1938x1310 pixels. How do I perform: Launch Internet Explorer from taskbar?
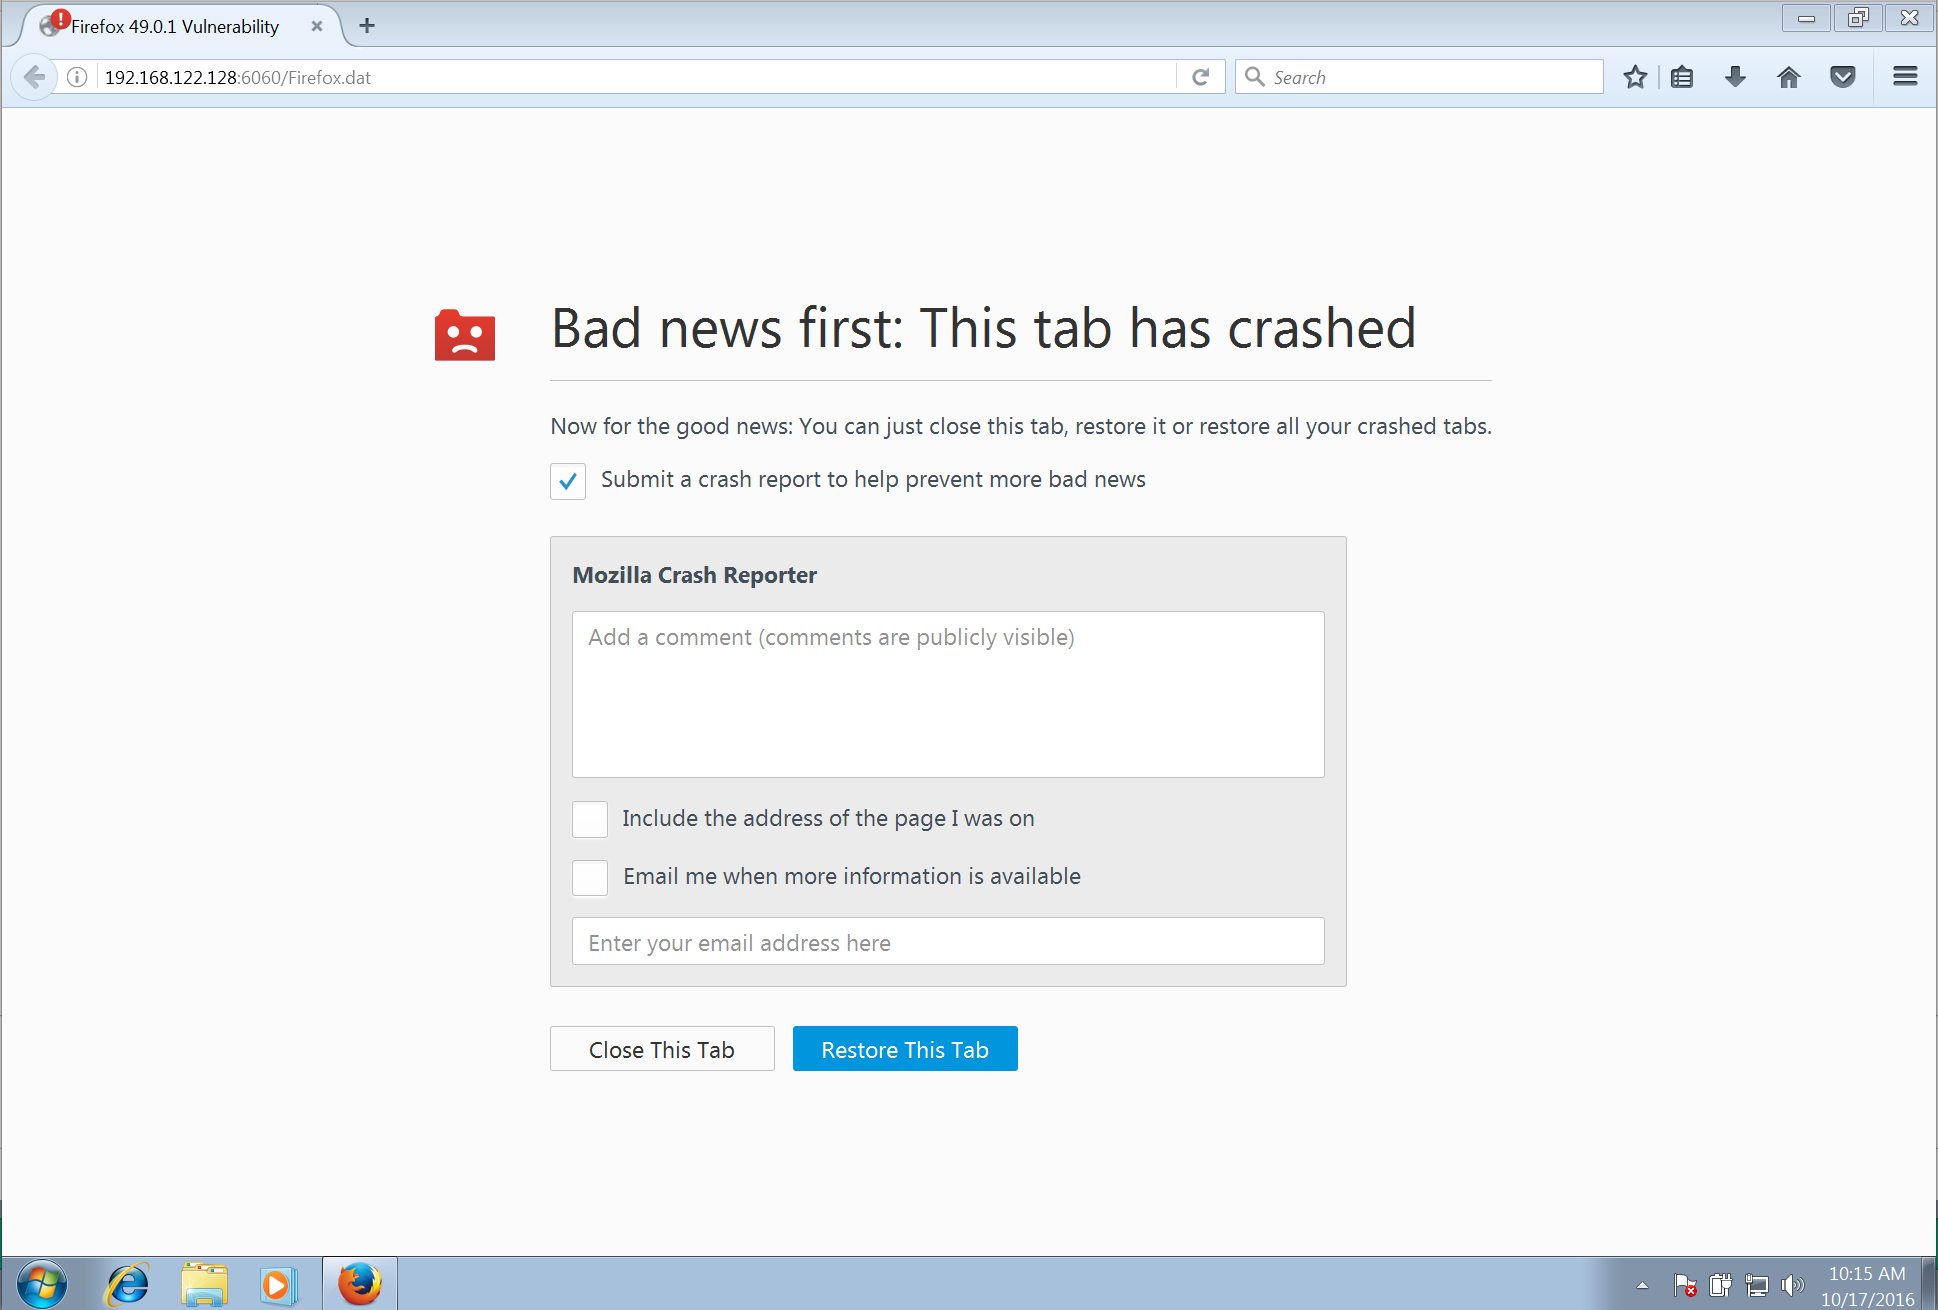pos(128,1284)
